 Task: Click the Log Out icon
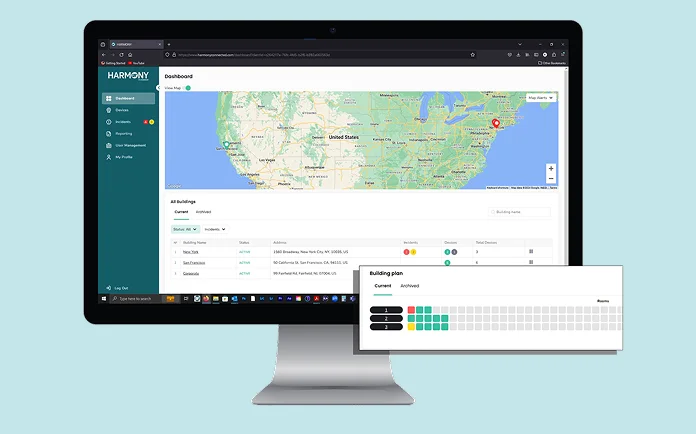108,288
